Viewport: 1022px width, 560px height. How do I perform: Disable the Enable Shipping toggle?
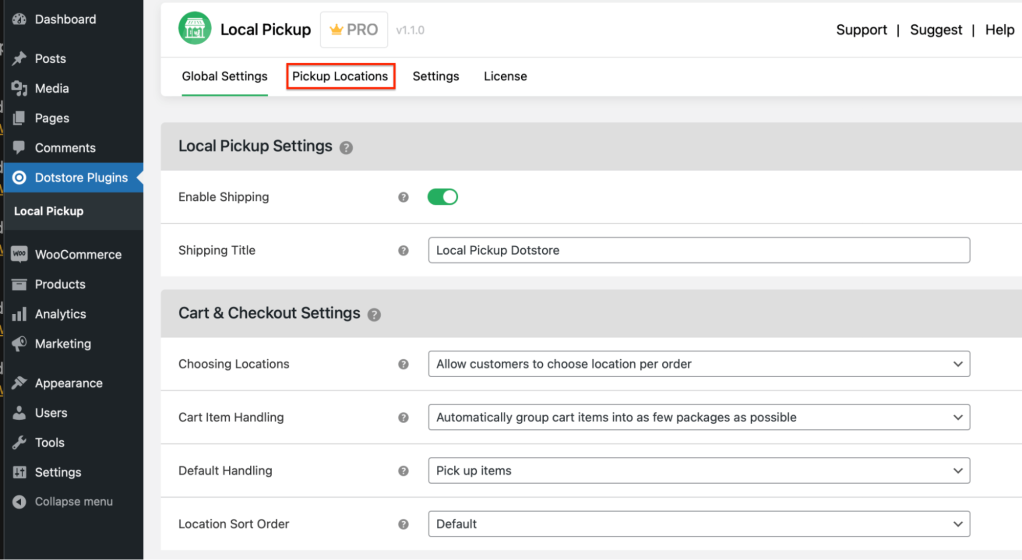point(442,197)
